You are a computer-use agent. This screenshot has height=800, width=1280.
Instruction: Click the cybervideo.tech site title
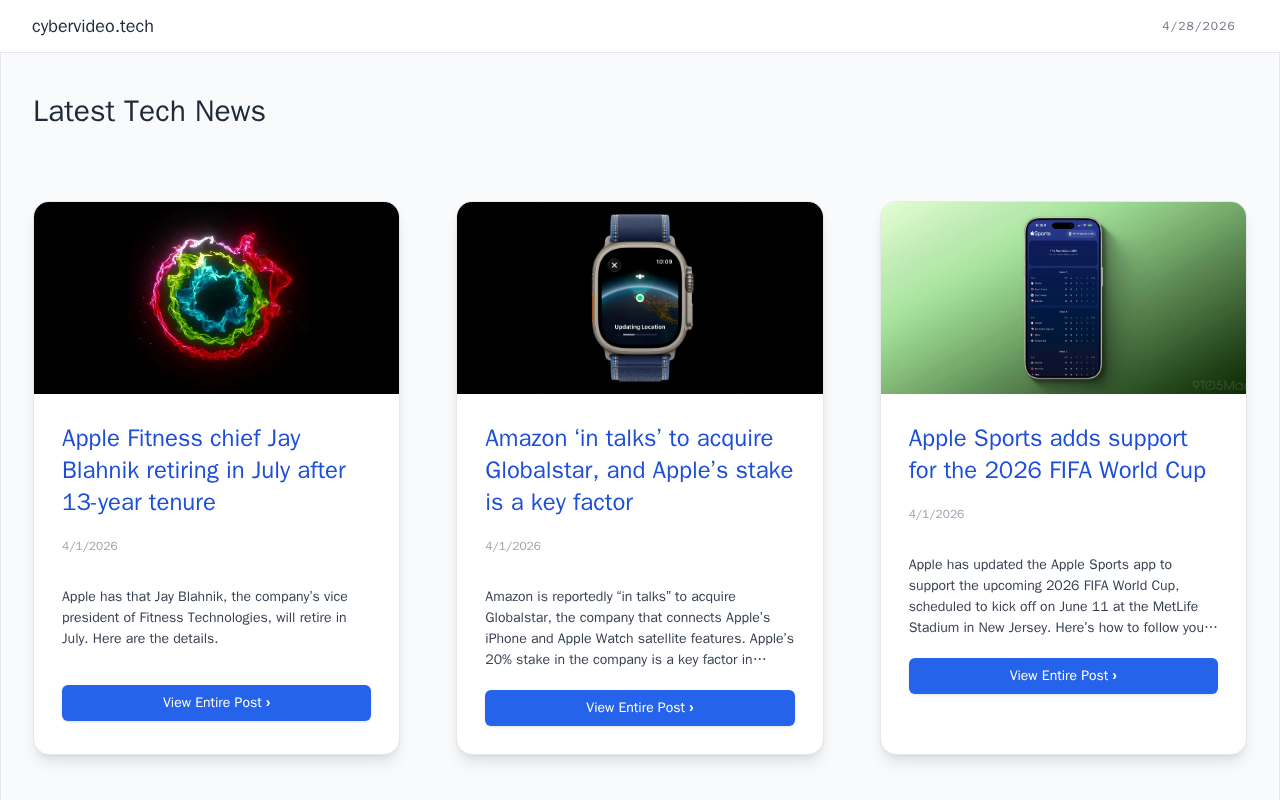pos(93,26)
